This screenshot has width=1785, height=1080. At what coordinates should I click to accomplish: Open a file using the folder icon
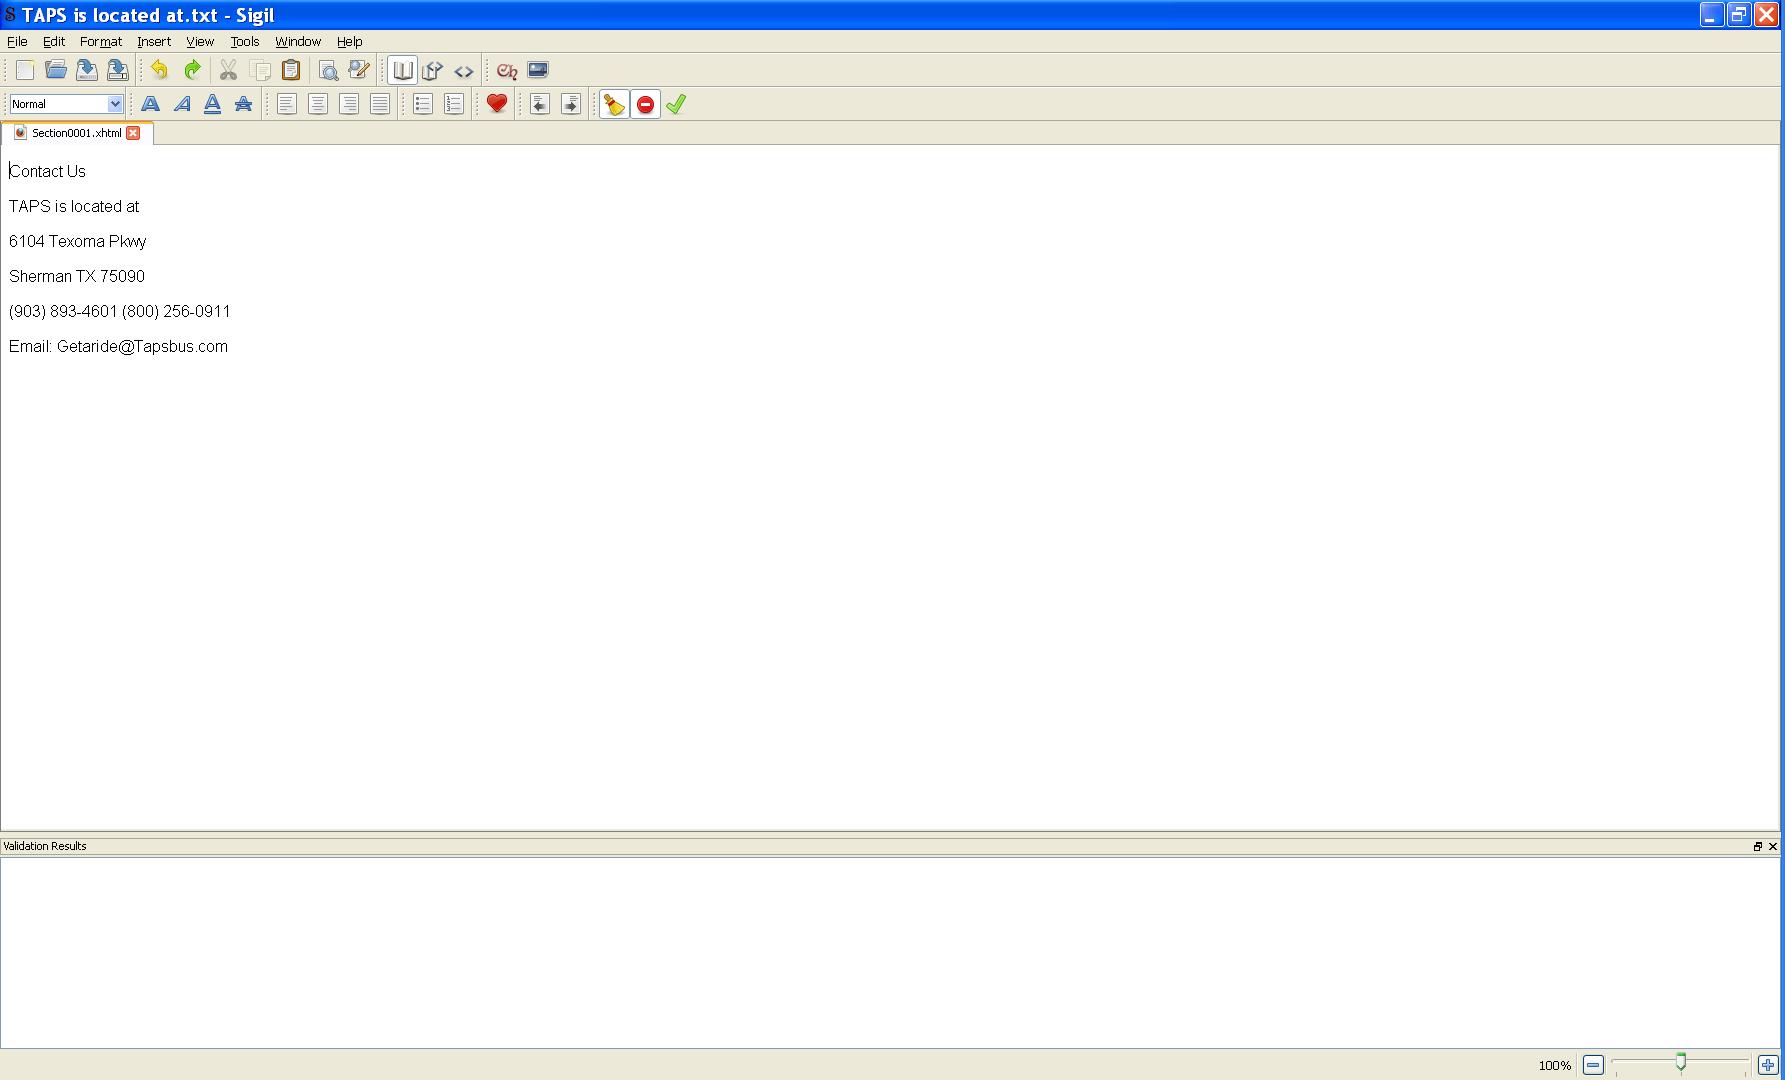56,70
